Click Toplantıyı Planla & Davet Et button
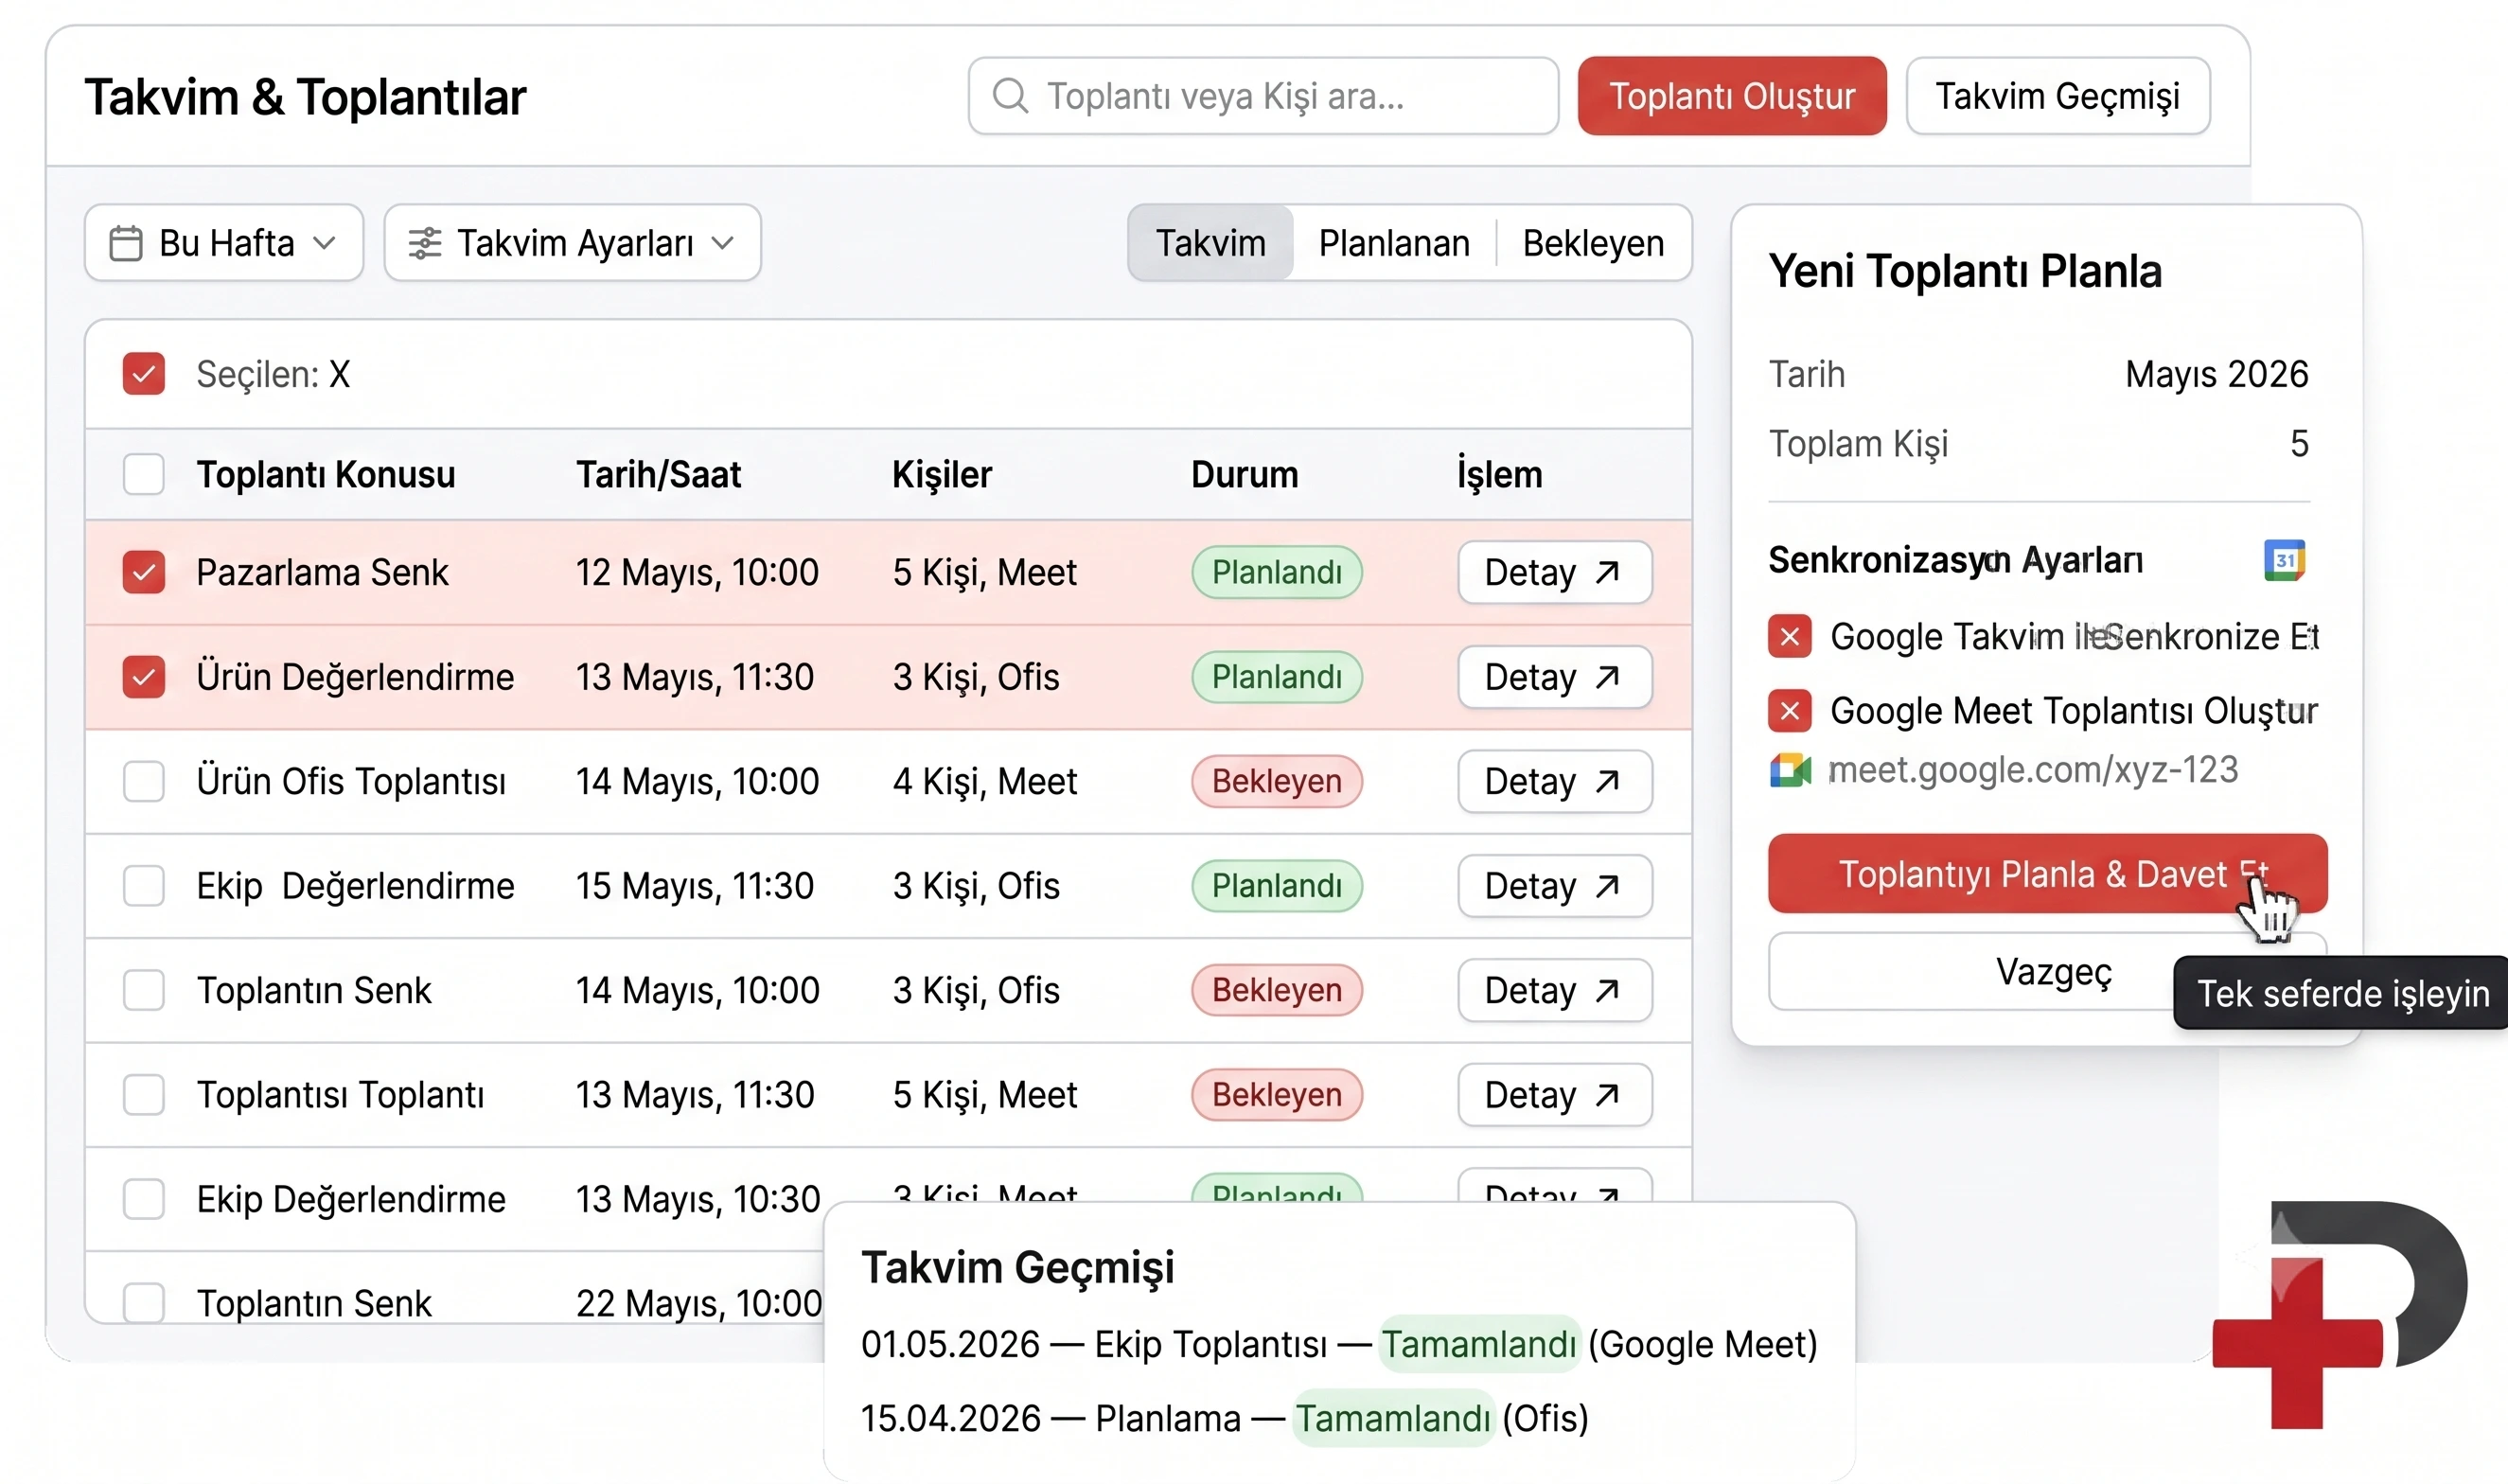This screenshot has height=1484, width=2508. [x=2047, y=873]
